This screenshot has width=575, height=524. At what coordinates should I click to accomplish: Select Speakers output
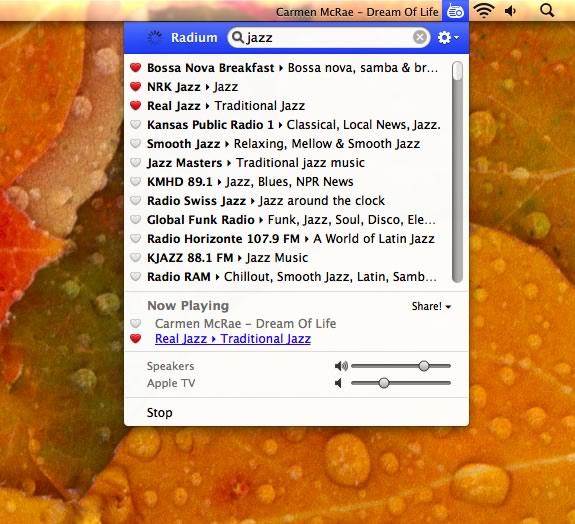[x=171, y=366]
